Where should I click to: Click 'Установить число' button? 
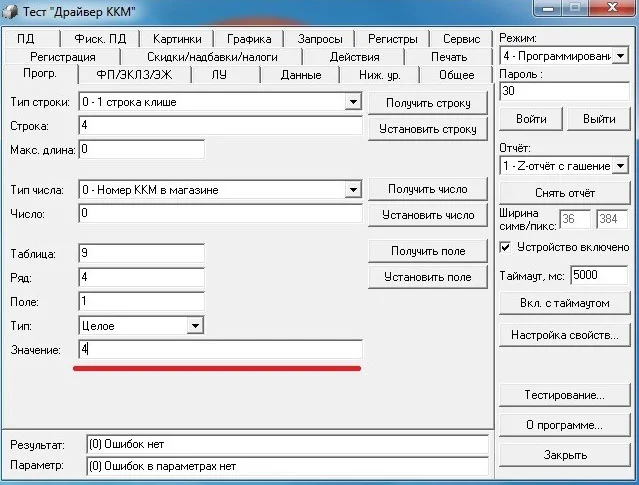coord(428,215)
